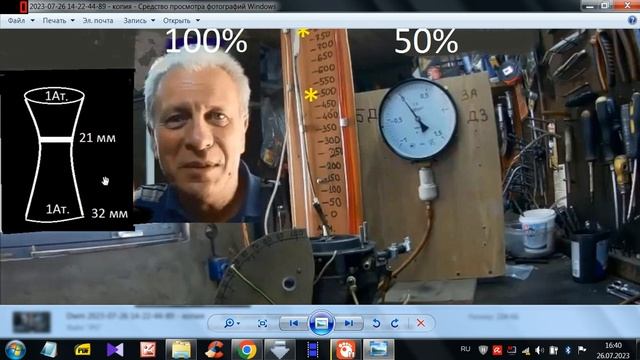Minimize the Photo Viewer window
640x360 pixels.
[590, 5]
